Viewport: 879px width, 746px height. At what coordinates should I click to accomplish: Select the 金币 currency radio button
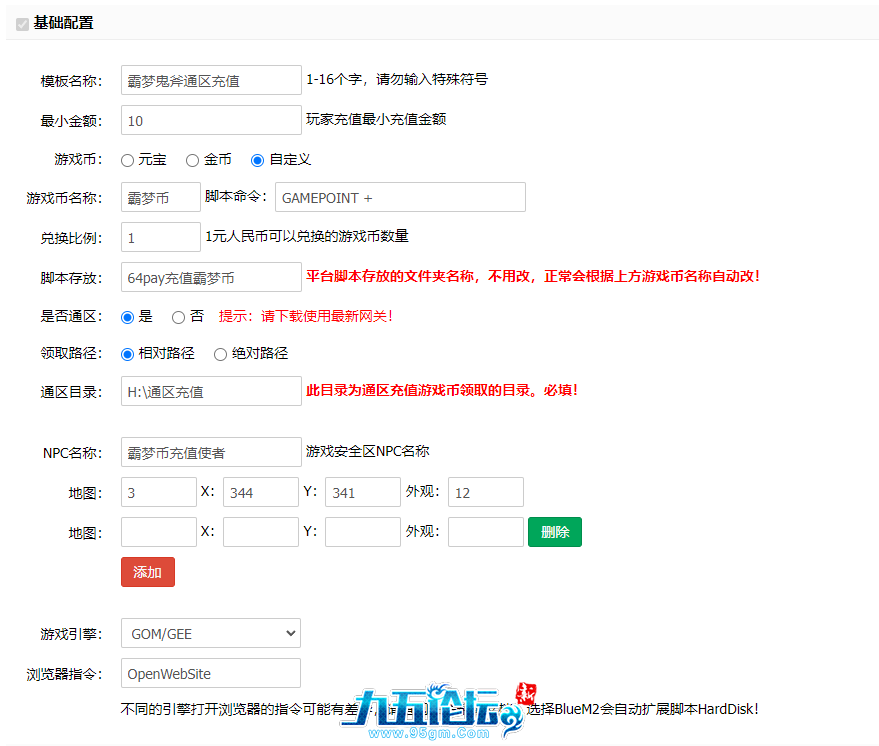[x=193, y=160]
